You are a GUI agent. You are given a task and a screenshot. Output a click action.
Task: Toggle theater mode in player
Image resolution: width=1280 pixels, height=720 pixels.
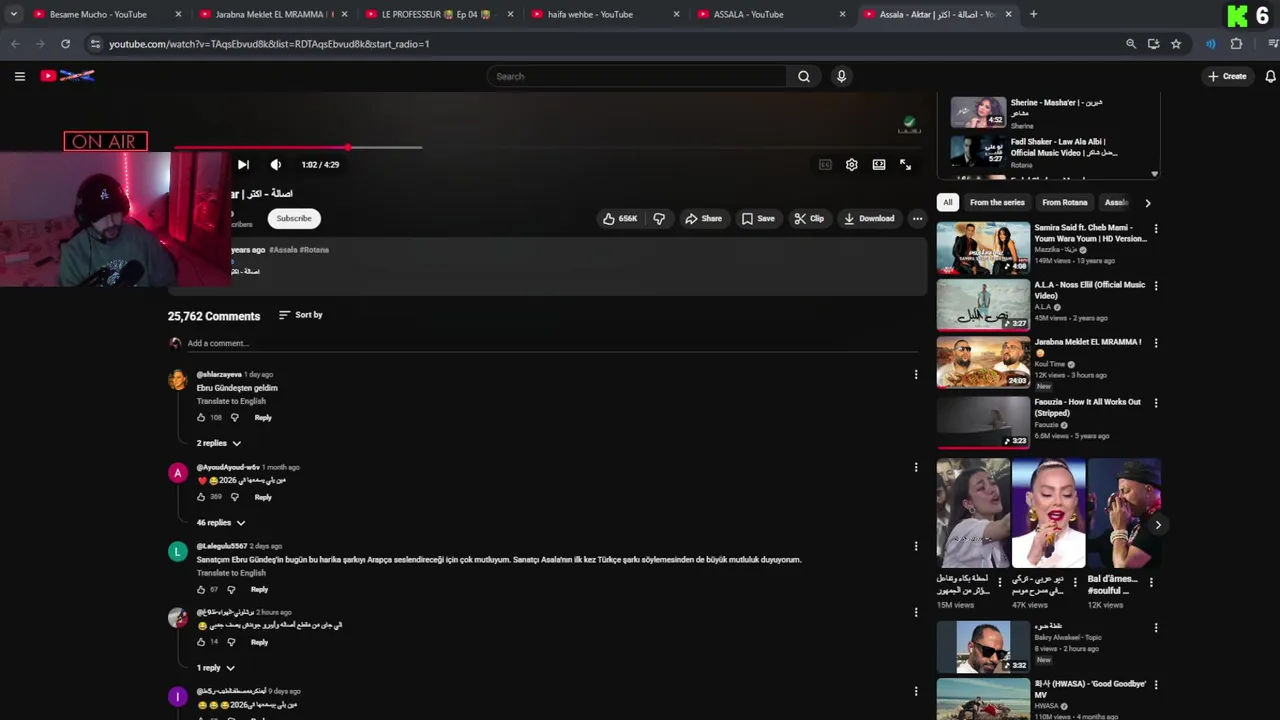coord(879,165)
